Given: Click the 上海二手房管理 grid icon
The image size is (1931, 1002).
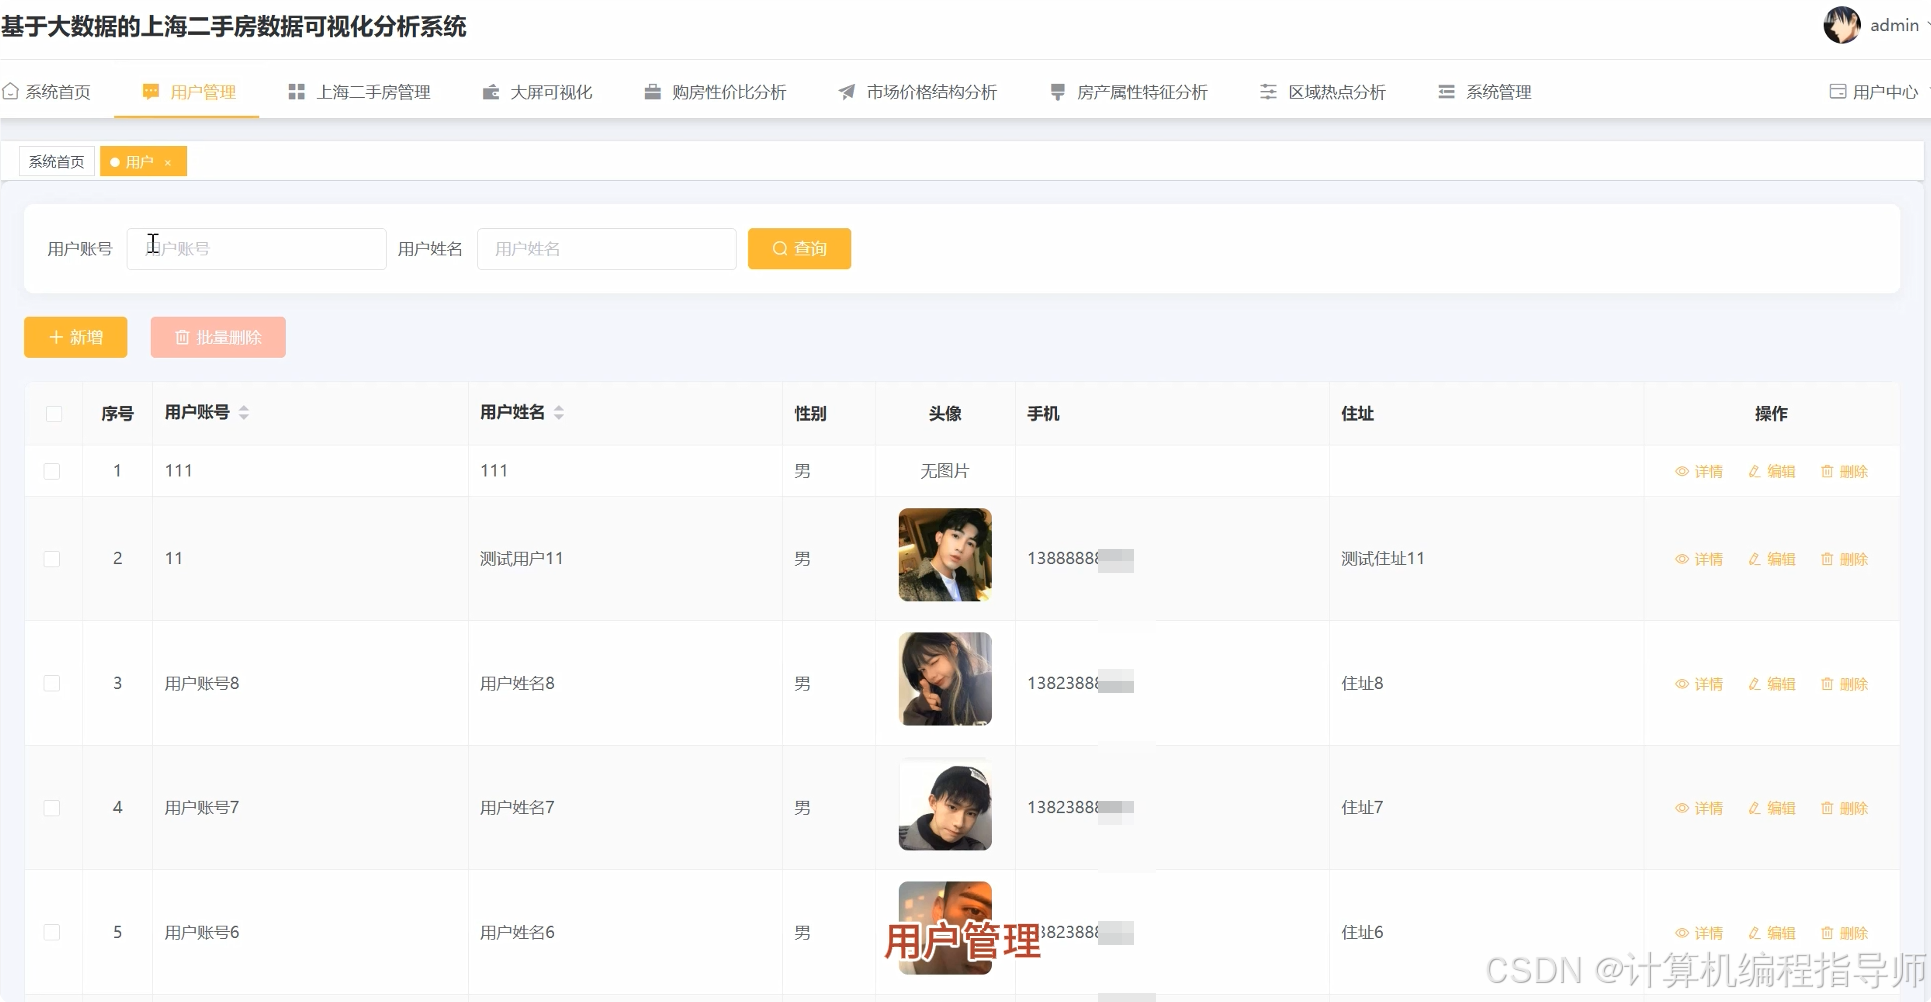Looking at the screenshot, I should click(x=296, y=91).
